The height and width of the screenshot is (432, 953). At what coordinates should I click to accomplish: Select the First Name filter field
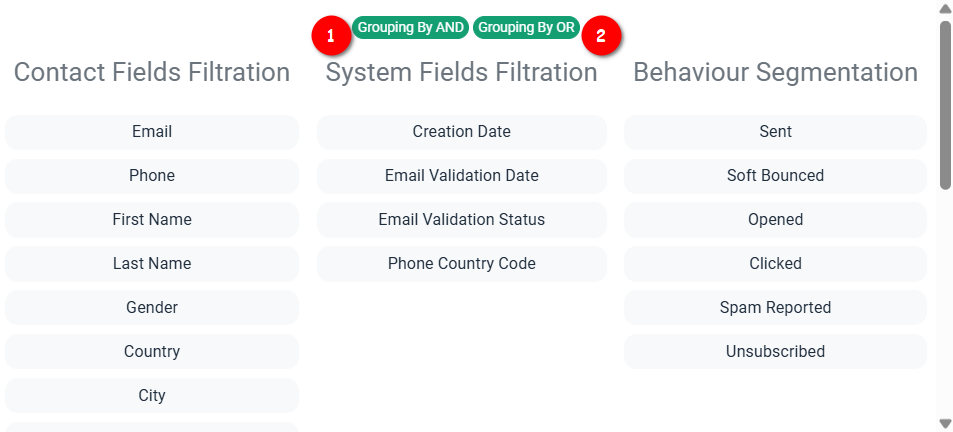(152, 220)
